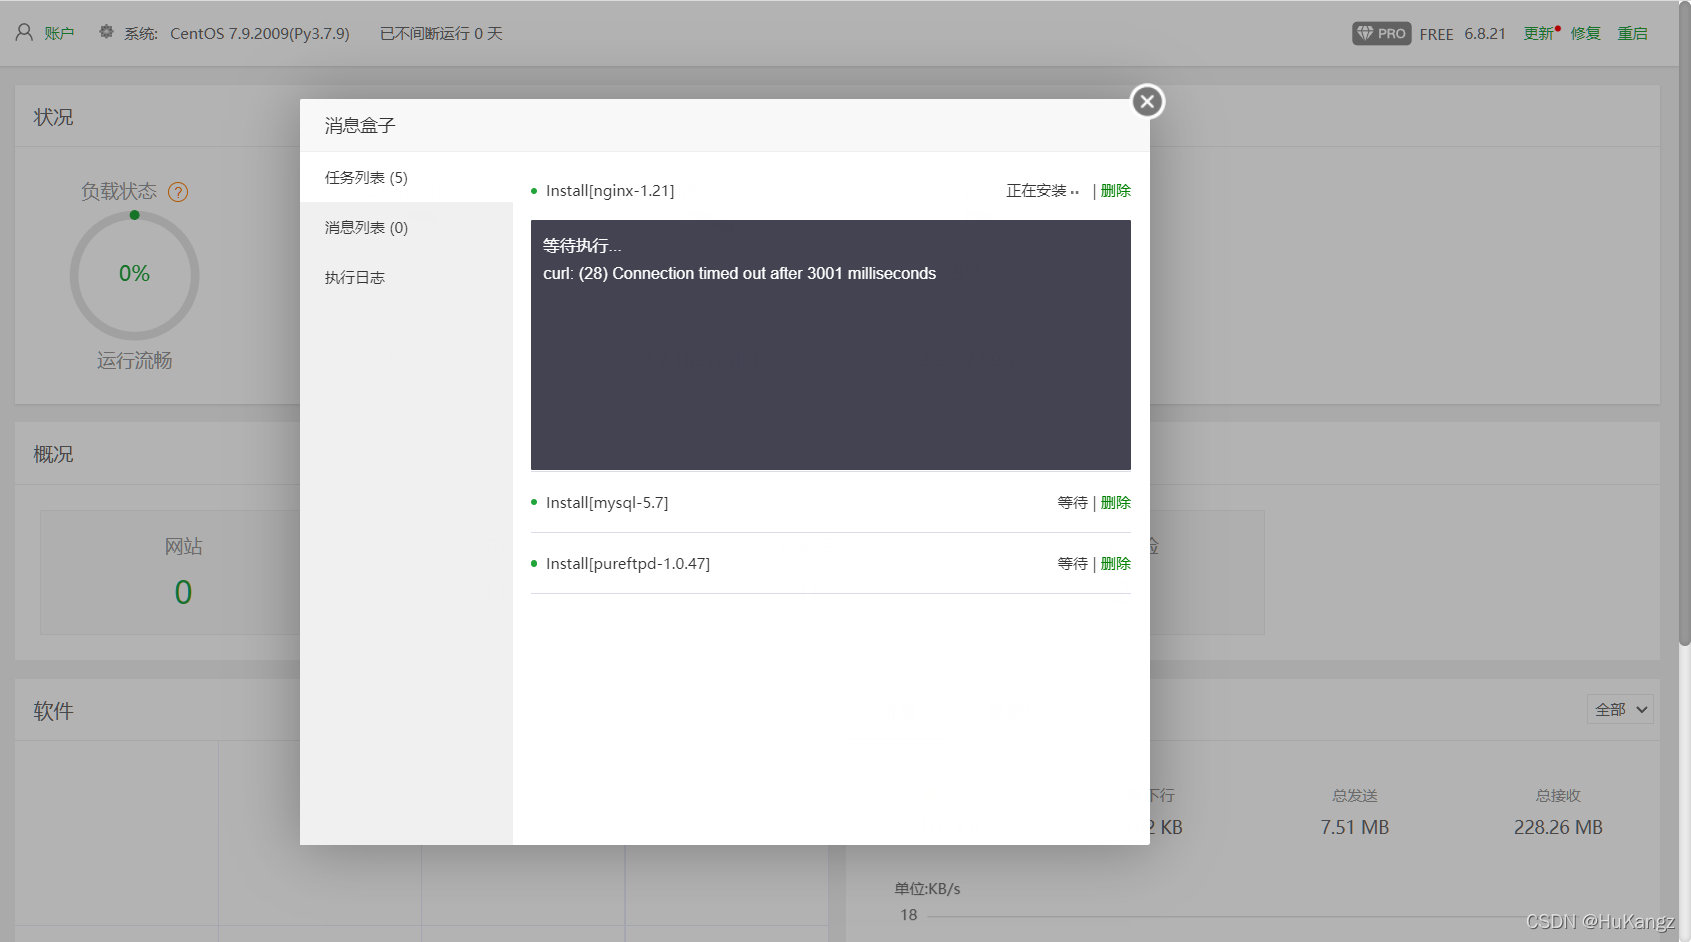
Task: Click Install[nginx-1.21] task row
Action: (830, 190)
